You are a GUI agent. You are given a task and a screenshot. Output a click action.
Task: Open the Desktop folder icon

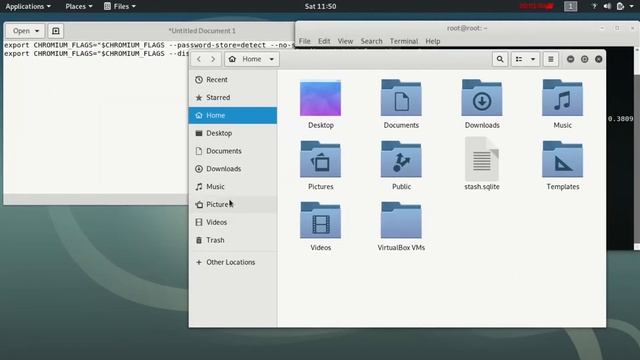coord(320,98)
